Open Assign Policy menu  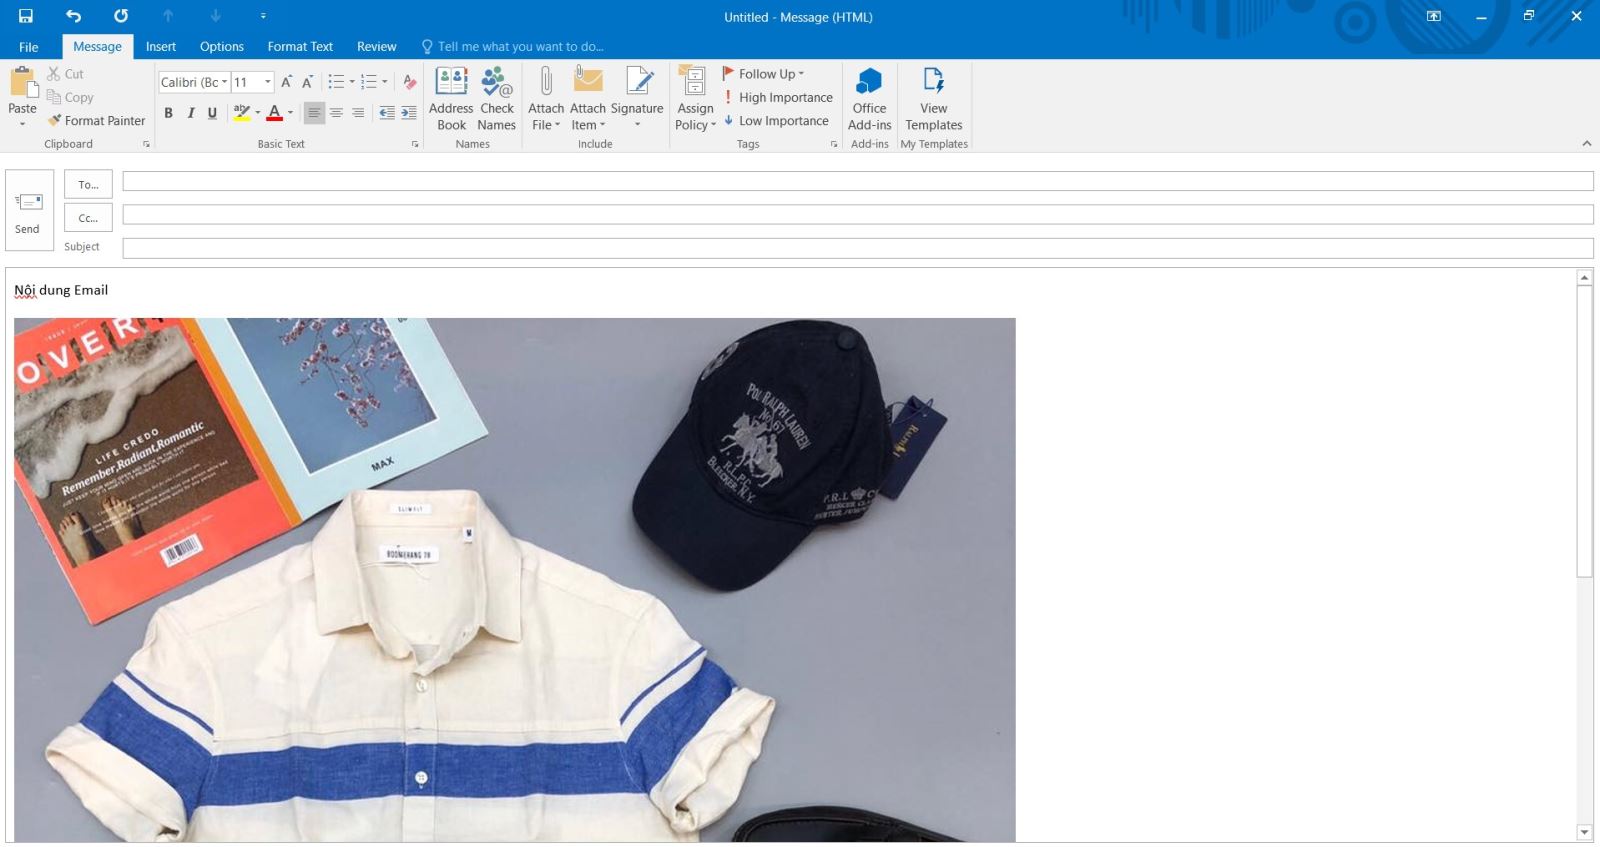[x=694, y=98]
